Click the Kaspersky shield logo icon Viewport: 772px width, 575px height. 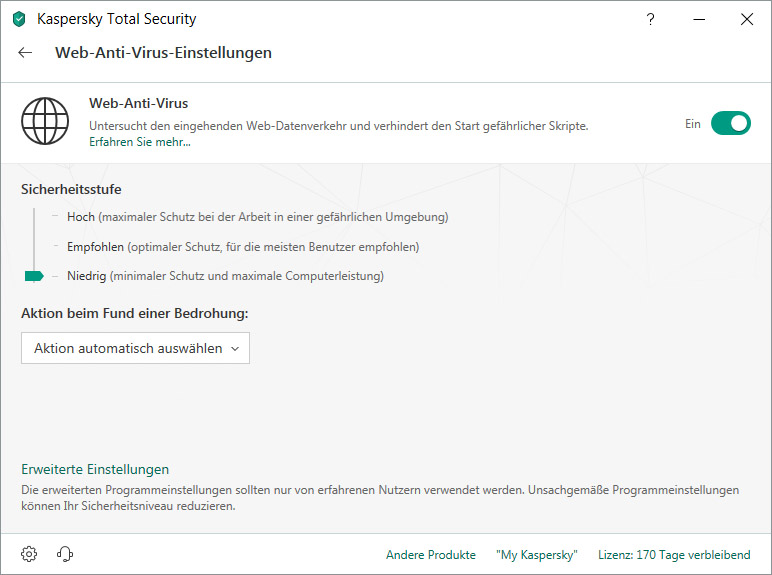click(x=19, y=19)
